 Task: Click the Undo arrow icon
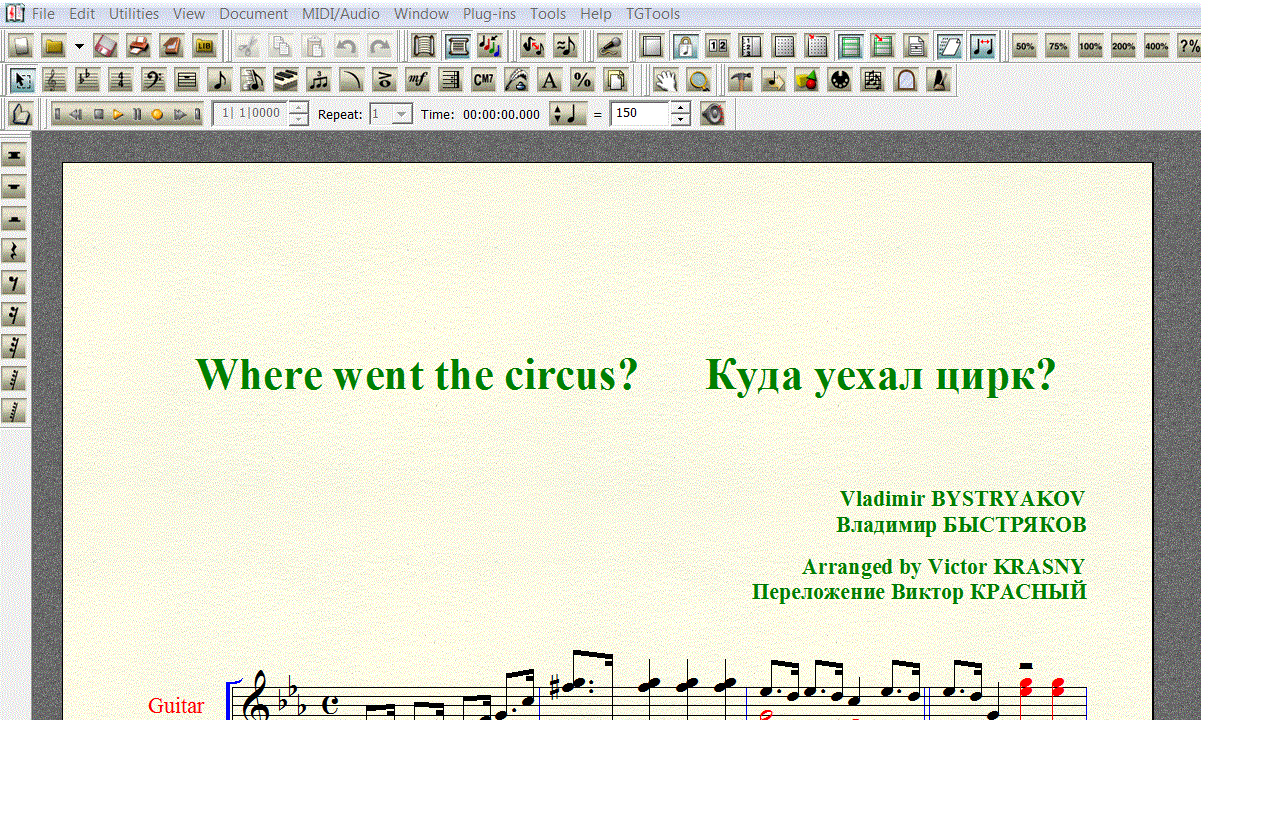[x=346, y=46]
